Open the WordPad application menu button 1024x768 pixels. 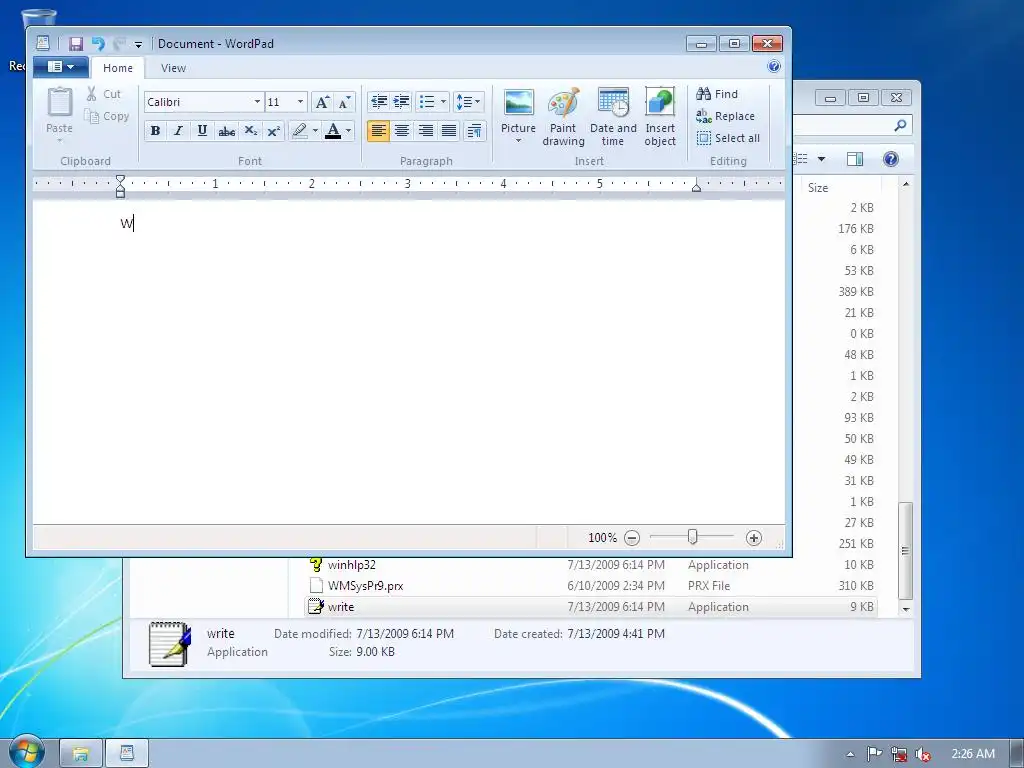(x=61, y=67)
